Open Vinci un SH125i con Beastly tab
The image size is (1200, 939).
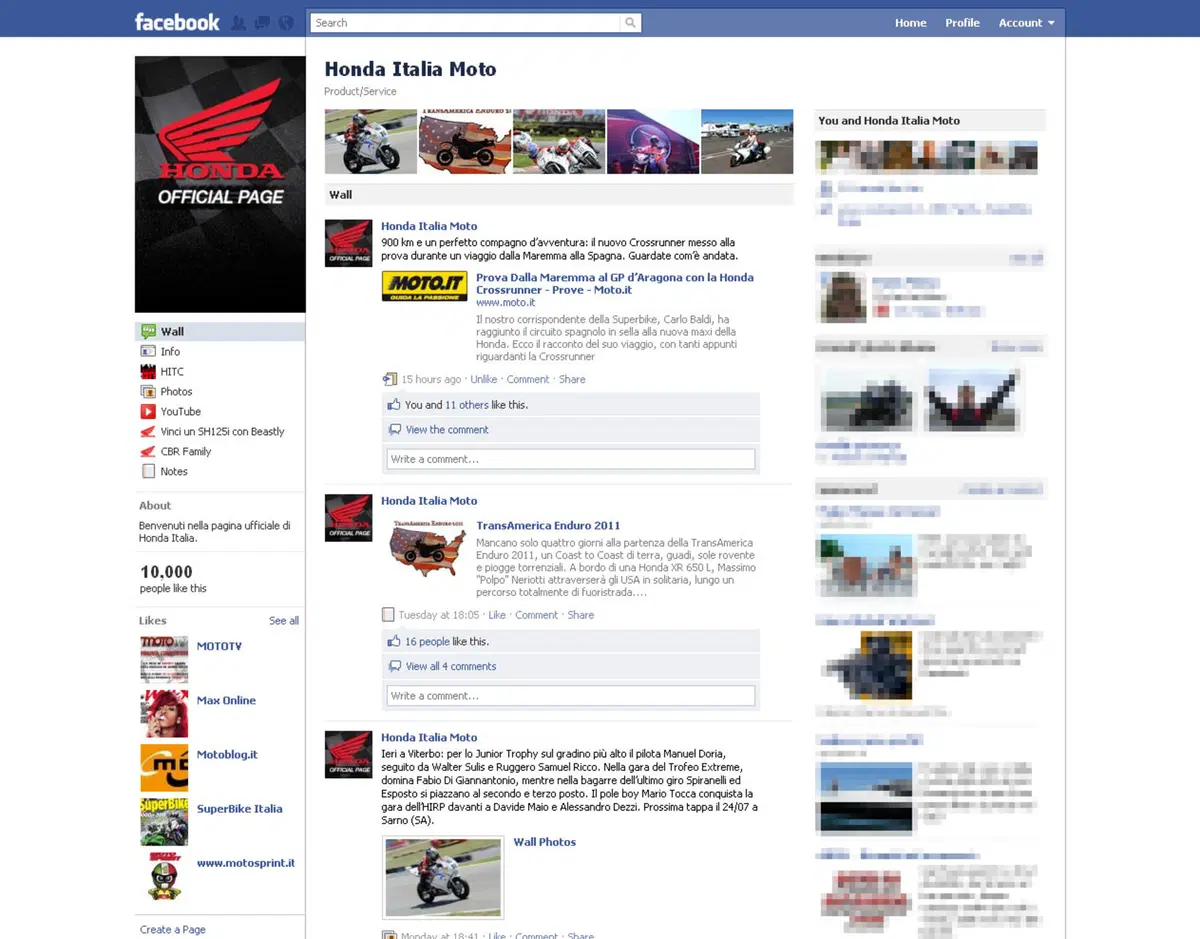click(220, 431)
